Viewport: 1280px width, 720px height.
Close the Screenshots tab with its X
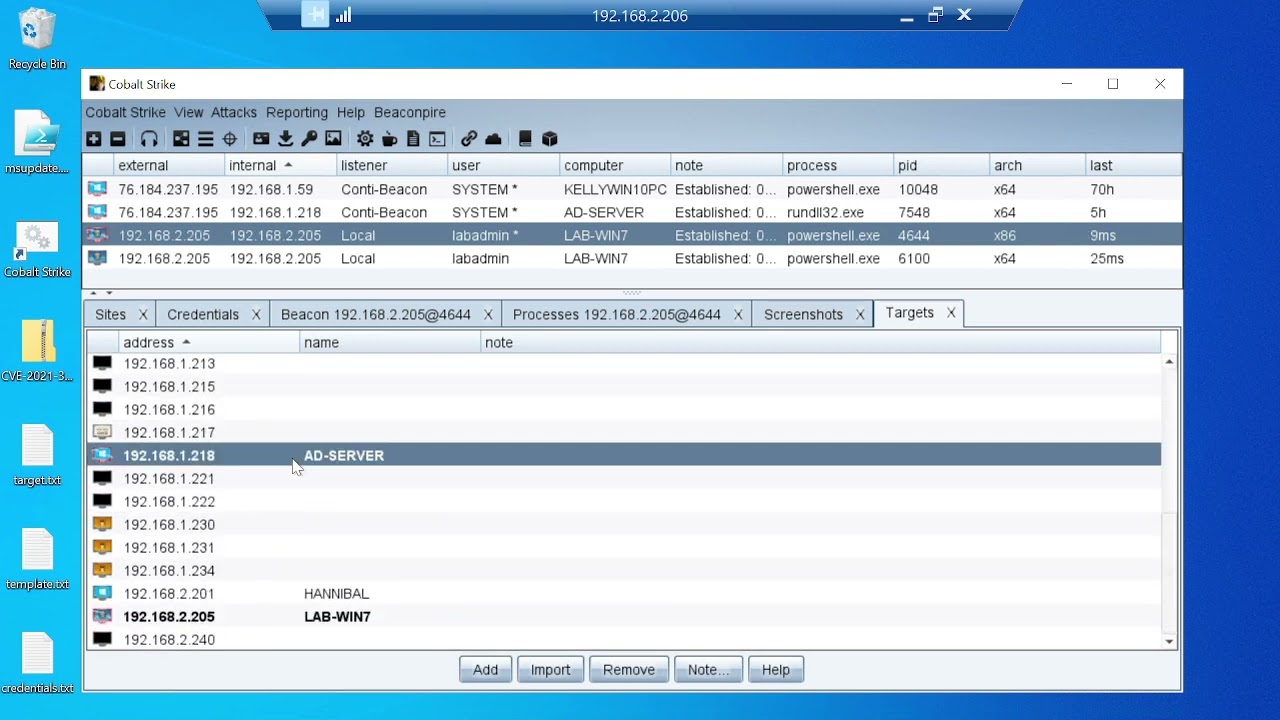click(860, 314)
